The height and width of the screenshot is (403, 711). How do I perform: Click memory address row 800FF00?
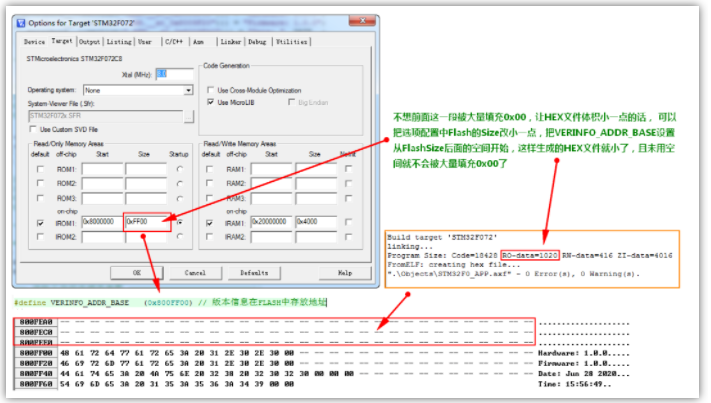point(36,353)
